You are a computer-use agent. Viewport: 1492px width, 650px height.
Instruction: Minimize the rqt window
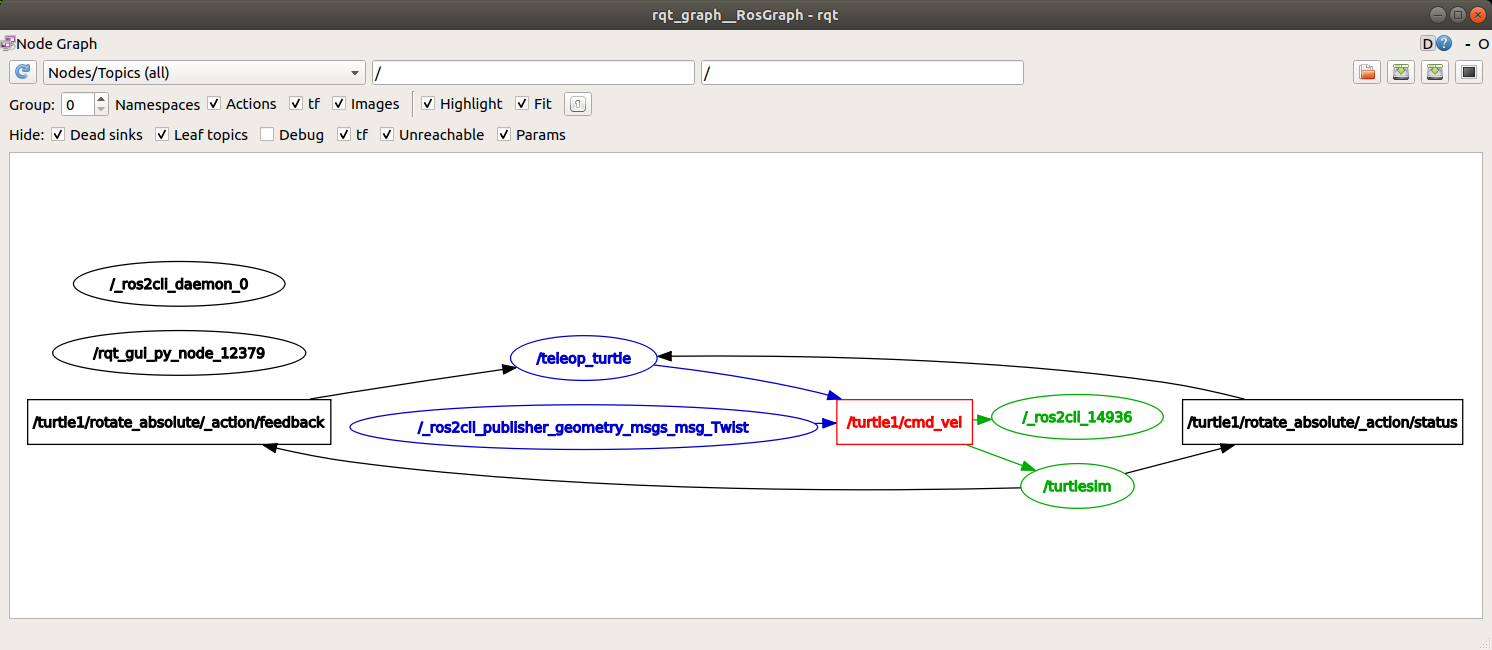1437,14
